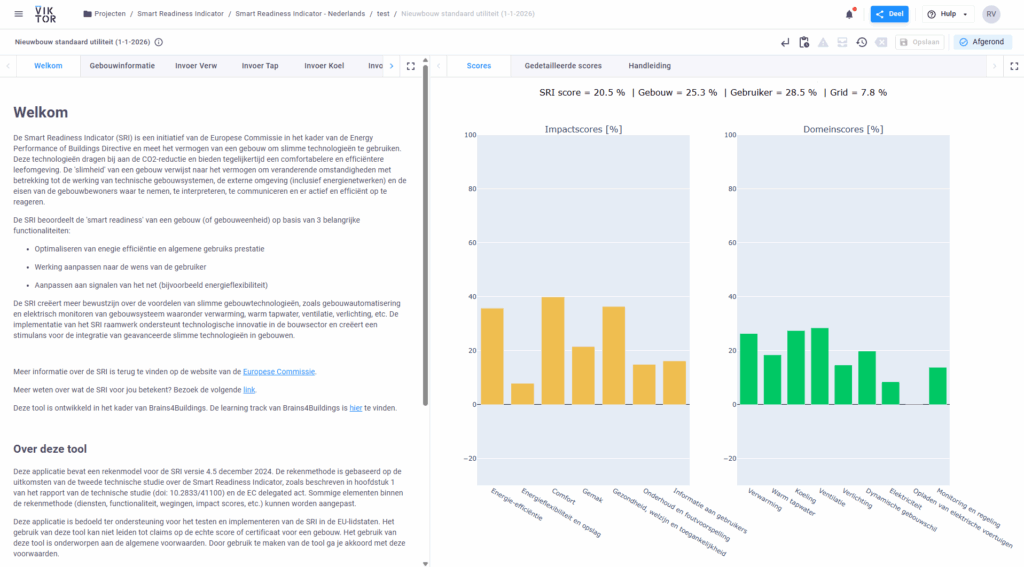
Task: Open the Invoer Tap tab
Action: (x=260, y=66)
